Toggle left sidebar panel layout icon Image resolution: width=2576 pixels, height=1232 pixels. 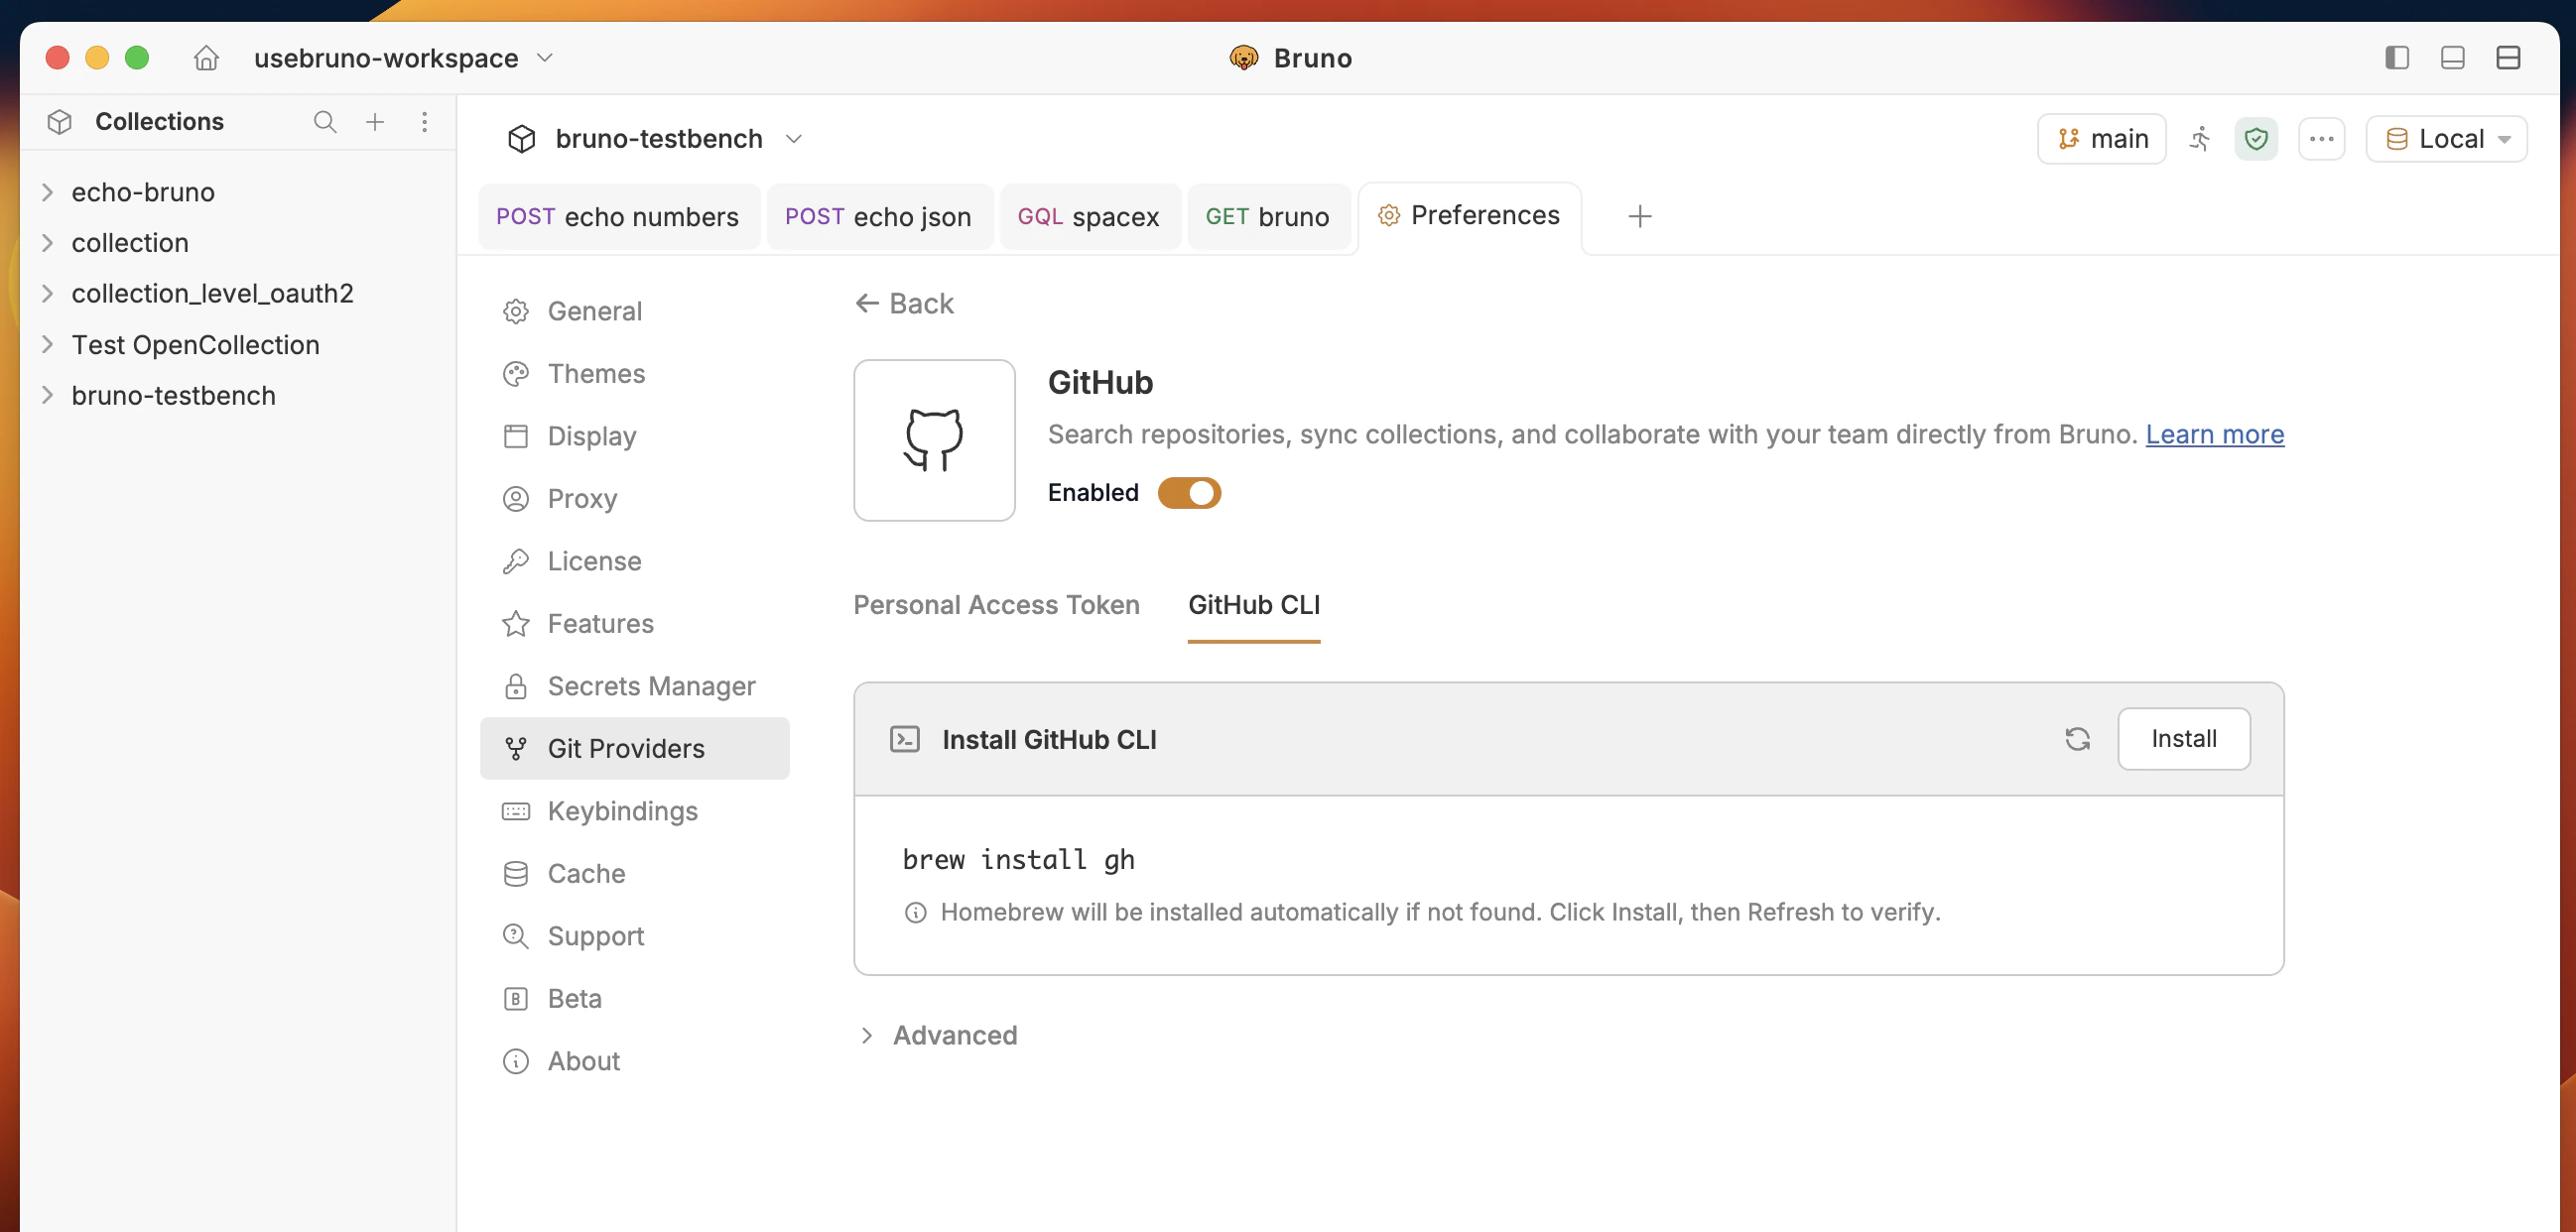2396,58
